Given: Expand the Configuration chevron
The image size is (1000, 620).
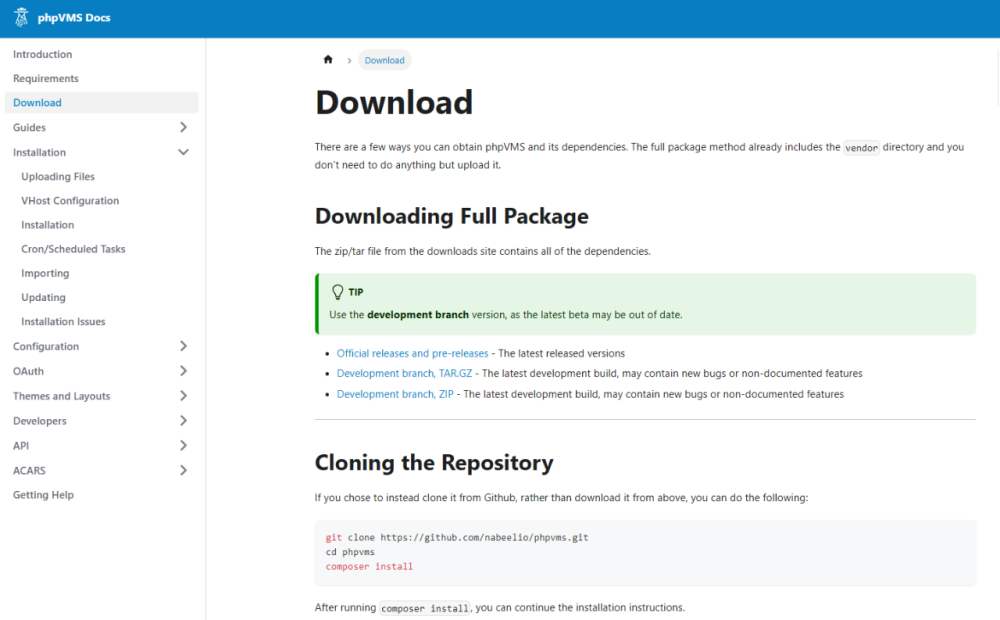Looking at the screenshot, I should coord(183,347).
